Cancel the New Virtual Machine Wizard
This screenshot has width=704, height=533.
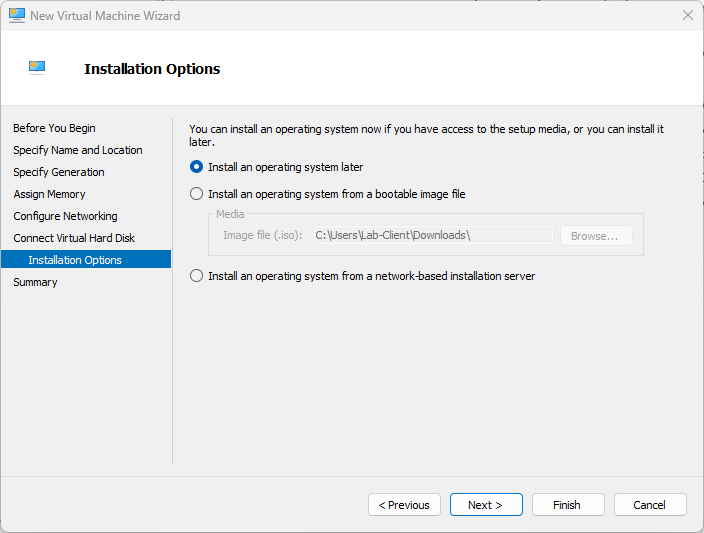pyautogui.click(x=649, y=505)
